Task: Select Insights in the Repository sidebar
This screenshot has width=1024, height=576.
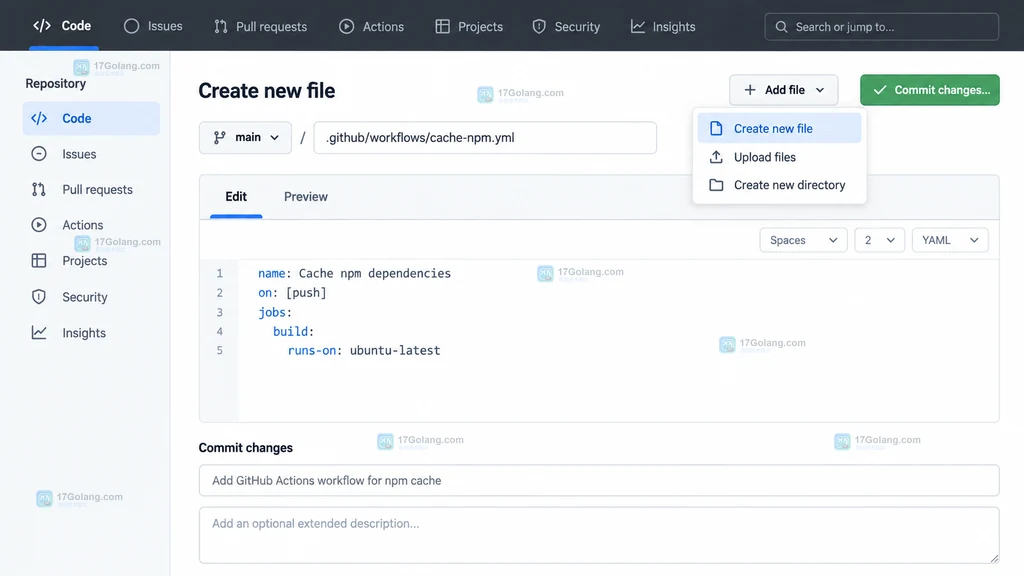Action: coord(91,332)
